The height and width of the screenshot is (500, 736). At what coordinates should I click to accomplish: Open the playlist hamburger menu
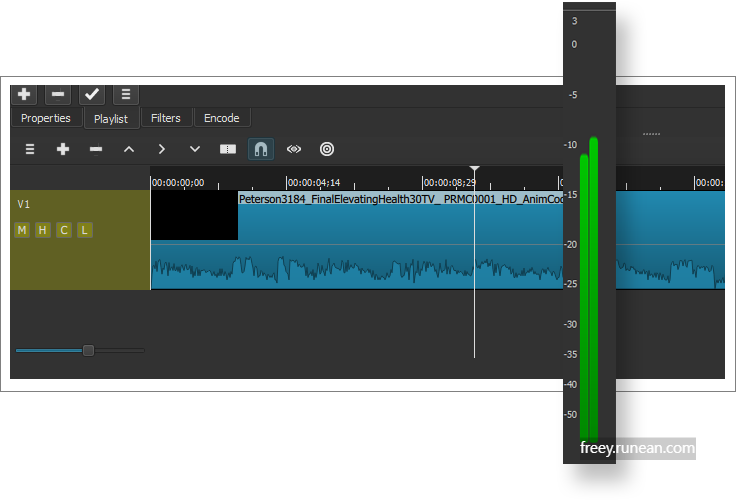126,94
